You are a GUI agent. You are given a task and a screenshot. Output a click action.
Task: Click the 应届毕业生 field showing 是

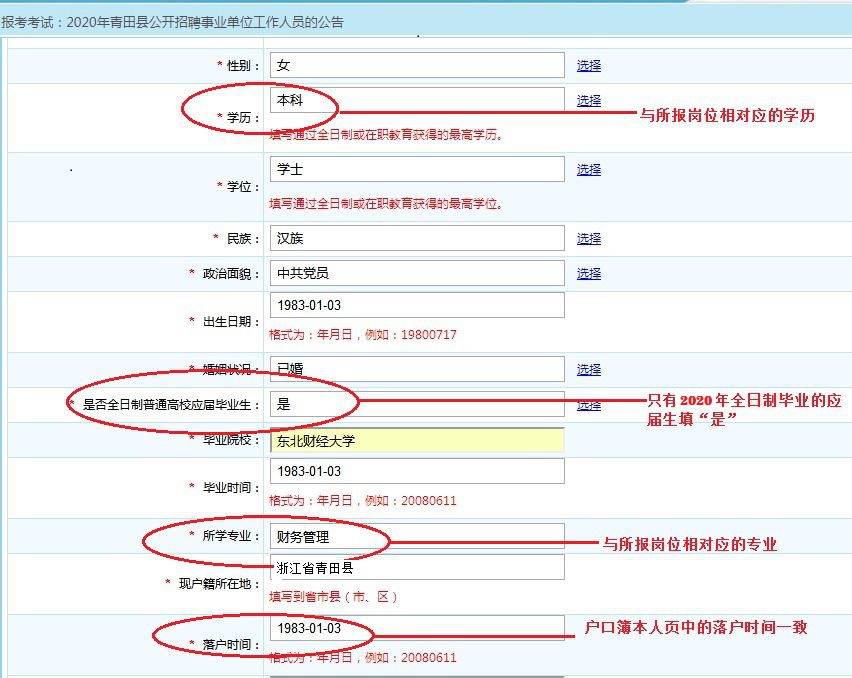tap(416, 404)
